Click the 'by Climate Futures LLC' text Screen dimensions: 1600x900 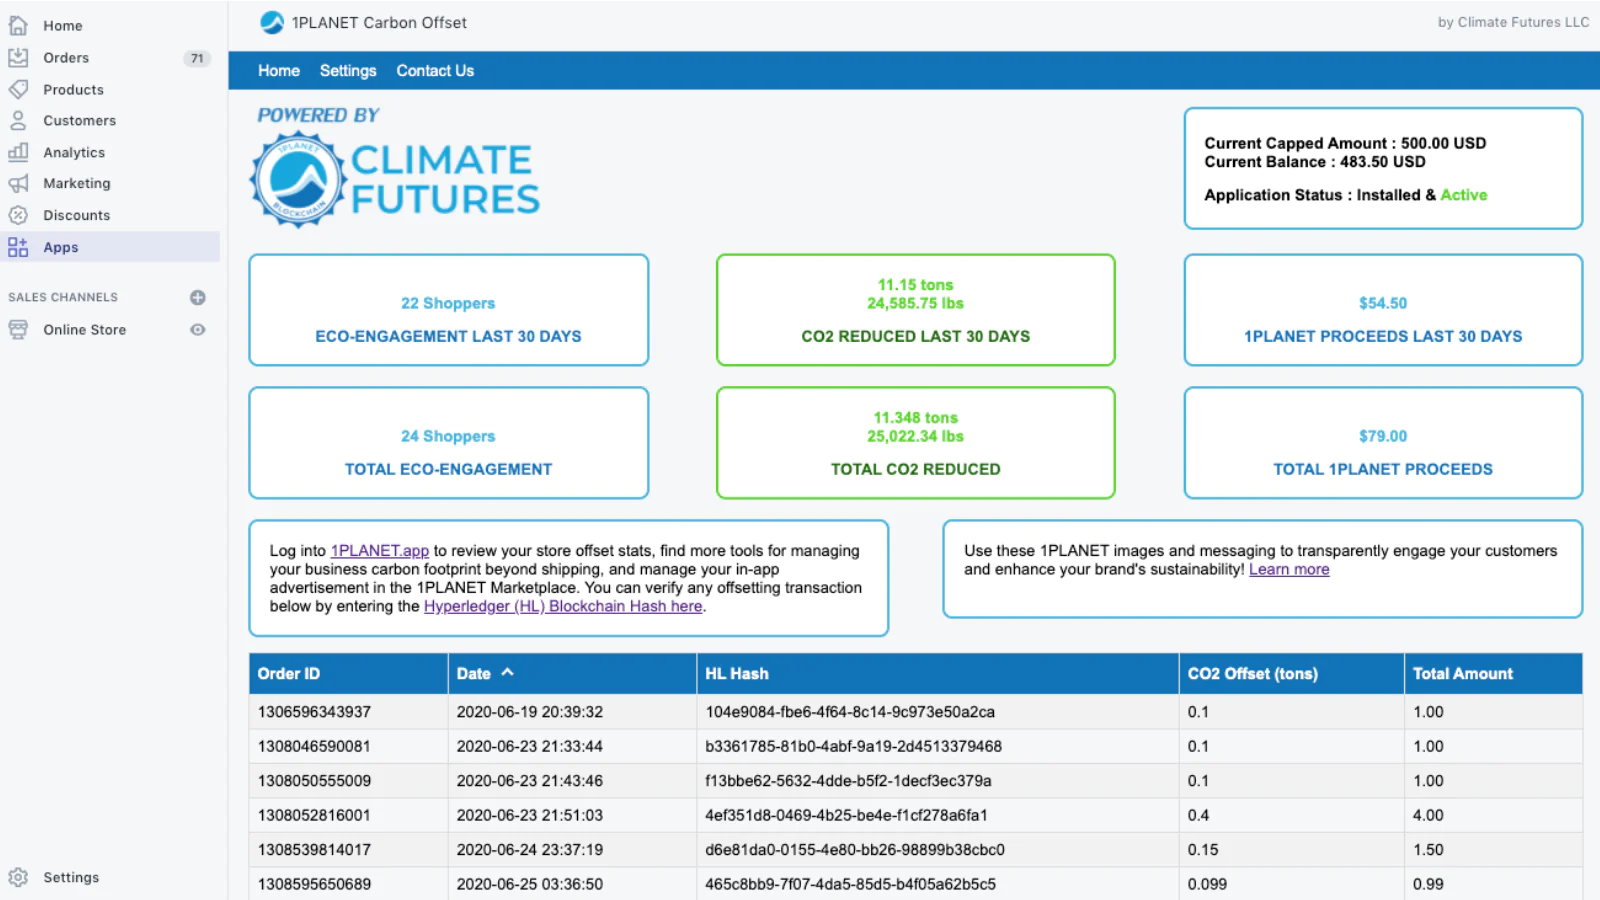[1513, 22]
